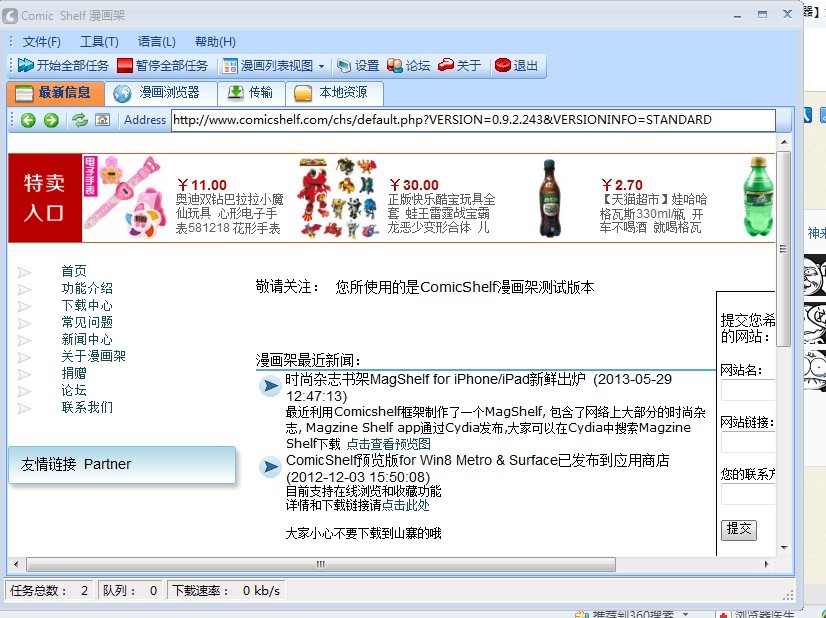Click the 友情链接 Partner panel header
Screen dimensions: 826x618
click(122, 465)
